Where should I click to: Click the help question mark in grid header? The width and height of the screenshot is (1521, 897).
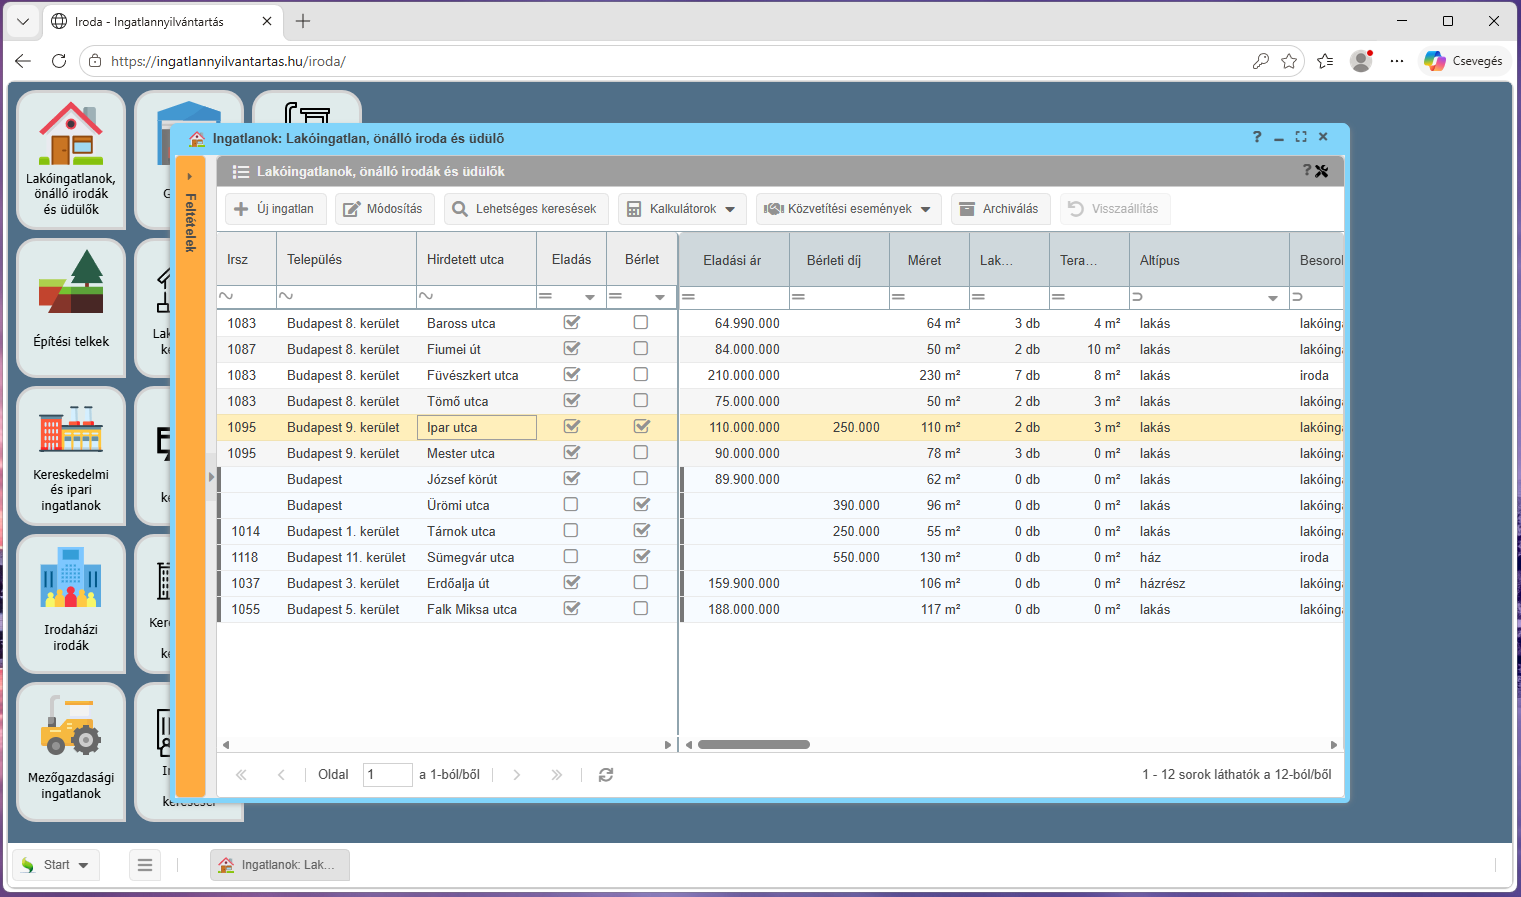(x=1306, y=171)
